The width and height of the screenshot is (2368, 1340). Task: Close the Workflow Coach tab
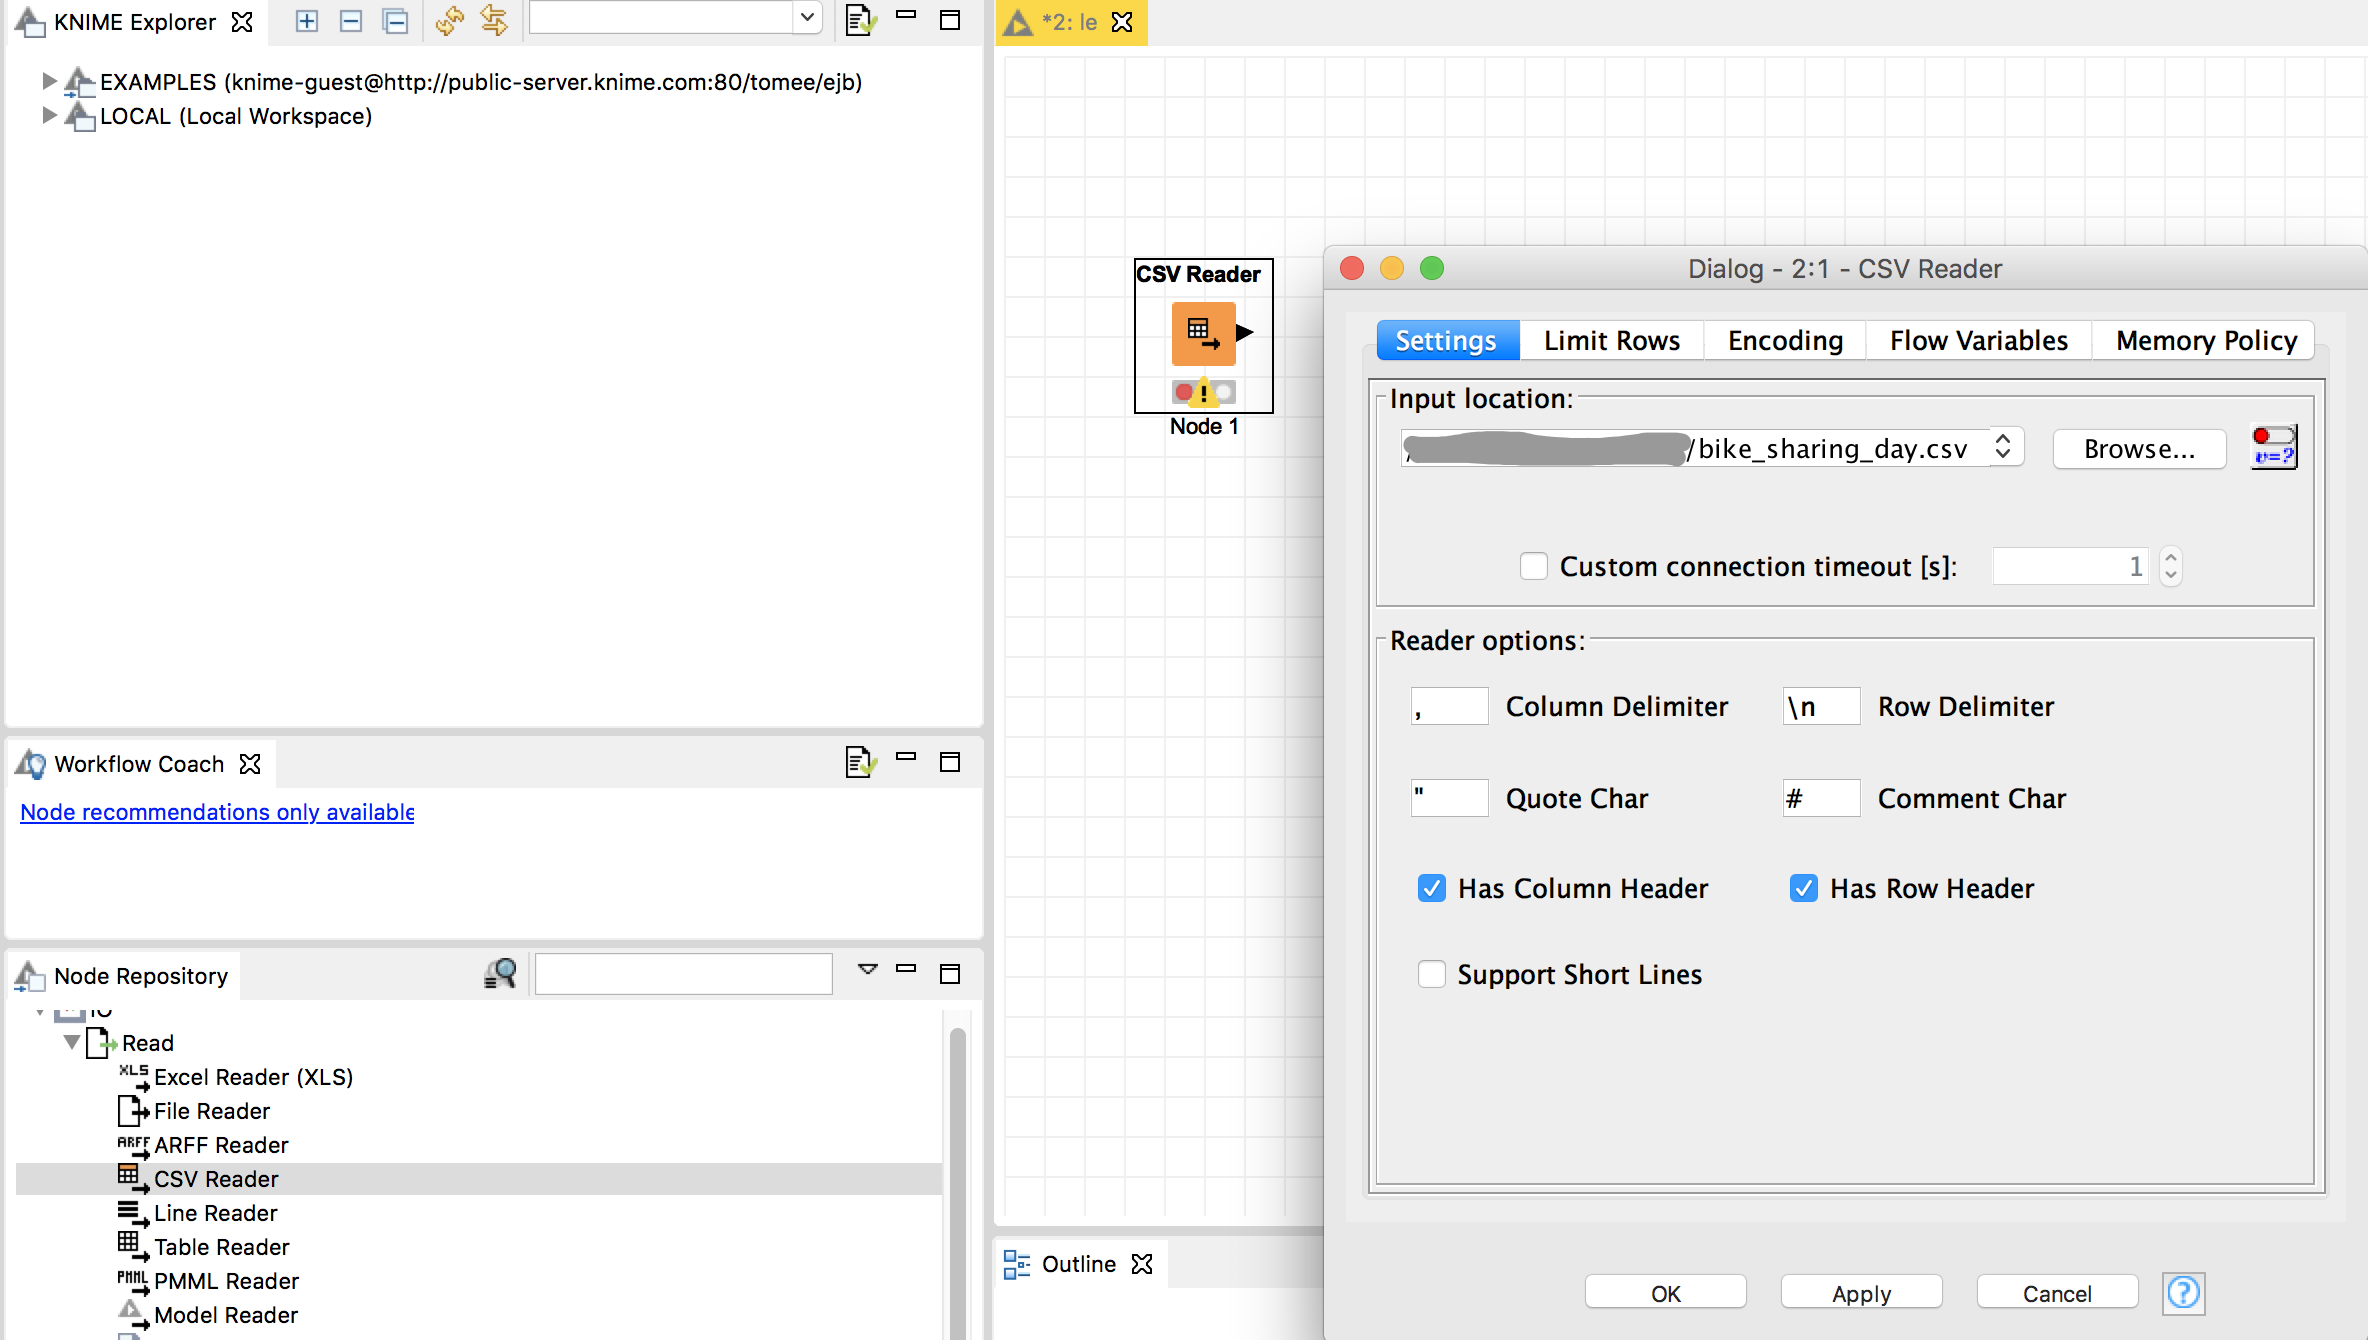[x=250, y=764]
